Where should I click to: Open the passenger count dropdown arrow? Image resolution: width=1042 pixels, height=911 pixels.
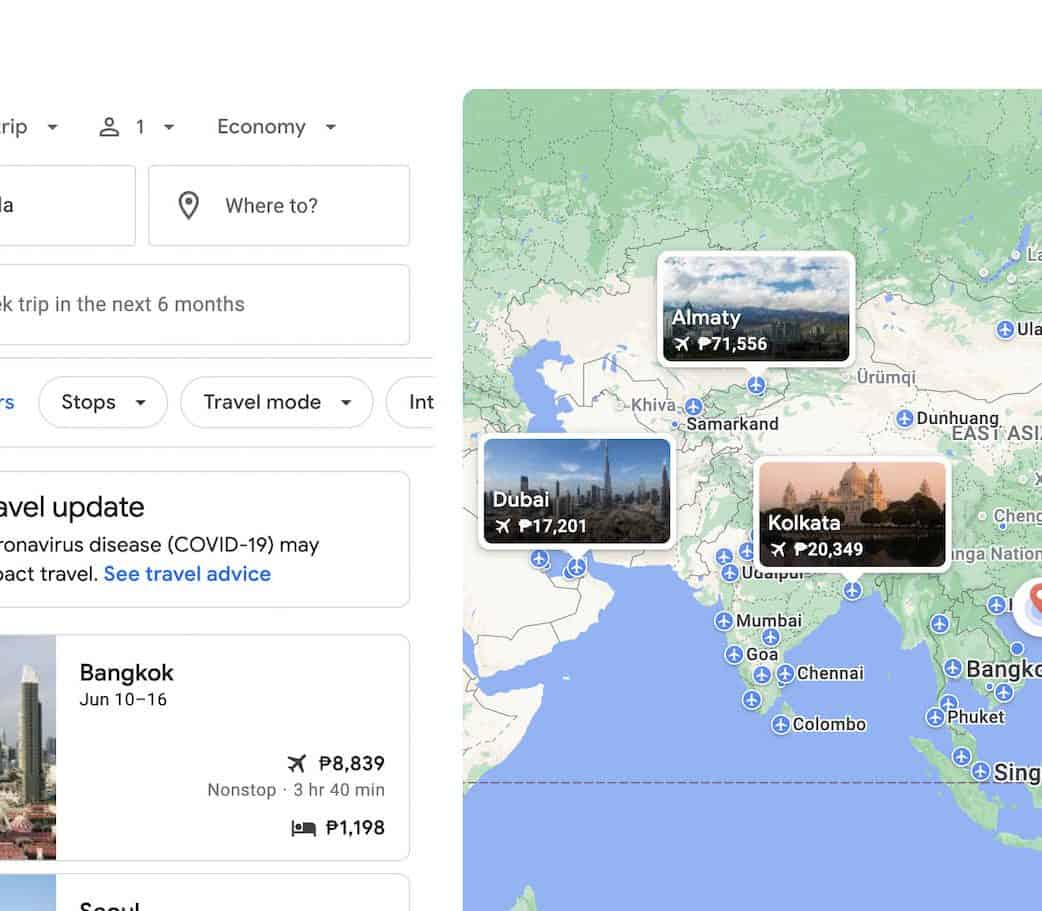click(x=169, y=127)
